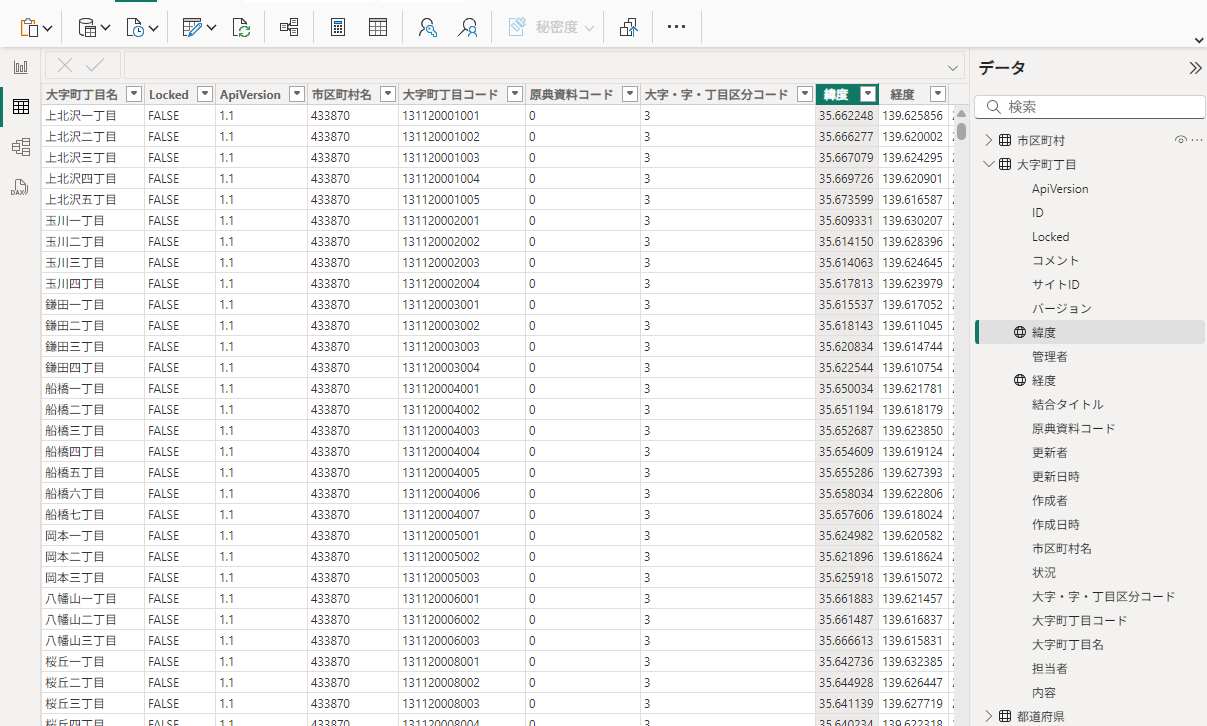Click the 検索 search field in データ pane
The height and width of the screenshot is (726, 1207).
click(1090, 106)
